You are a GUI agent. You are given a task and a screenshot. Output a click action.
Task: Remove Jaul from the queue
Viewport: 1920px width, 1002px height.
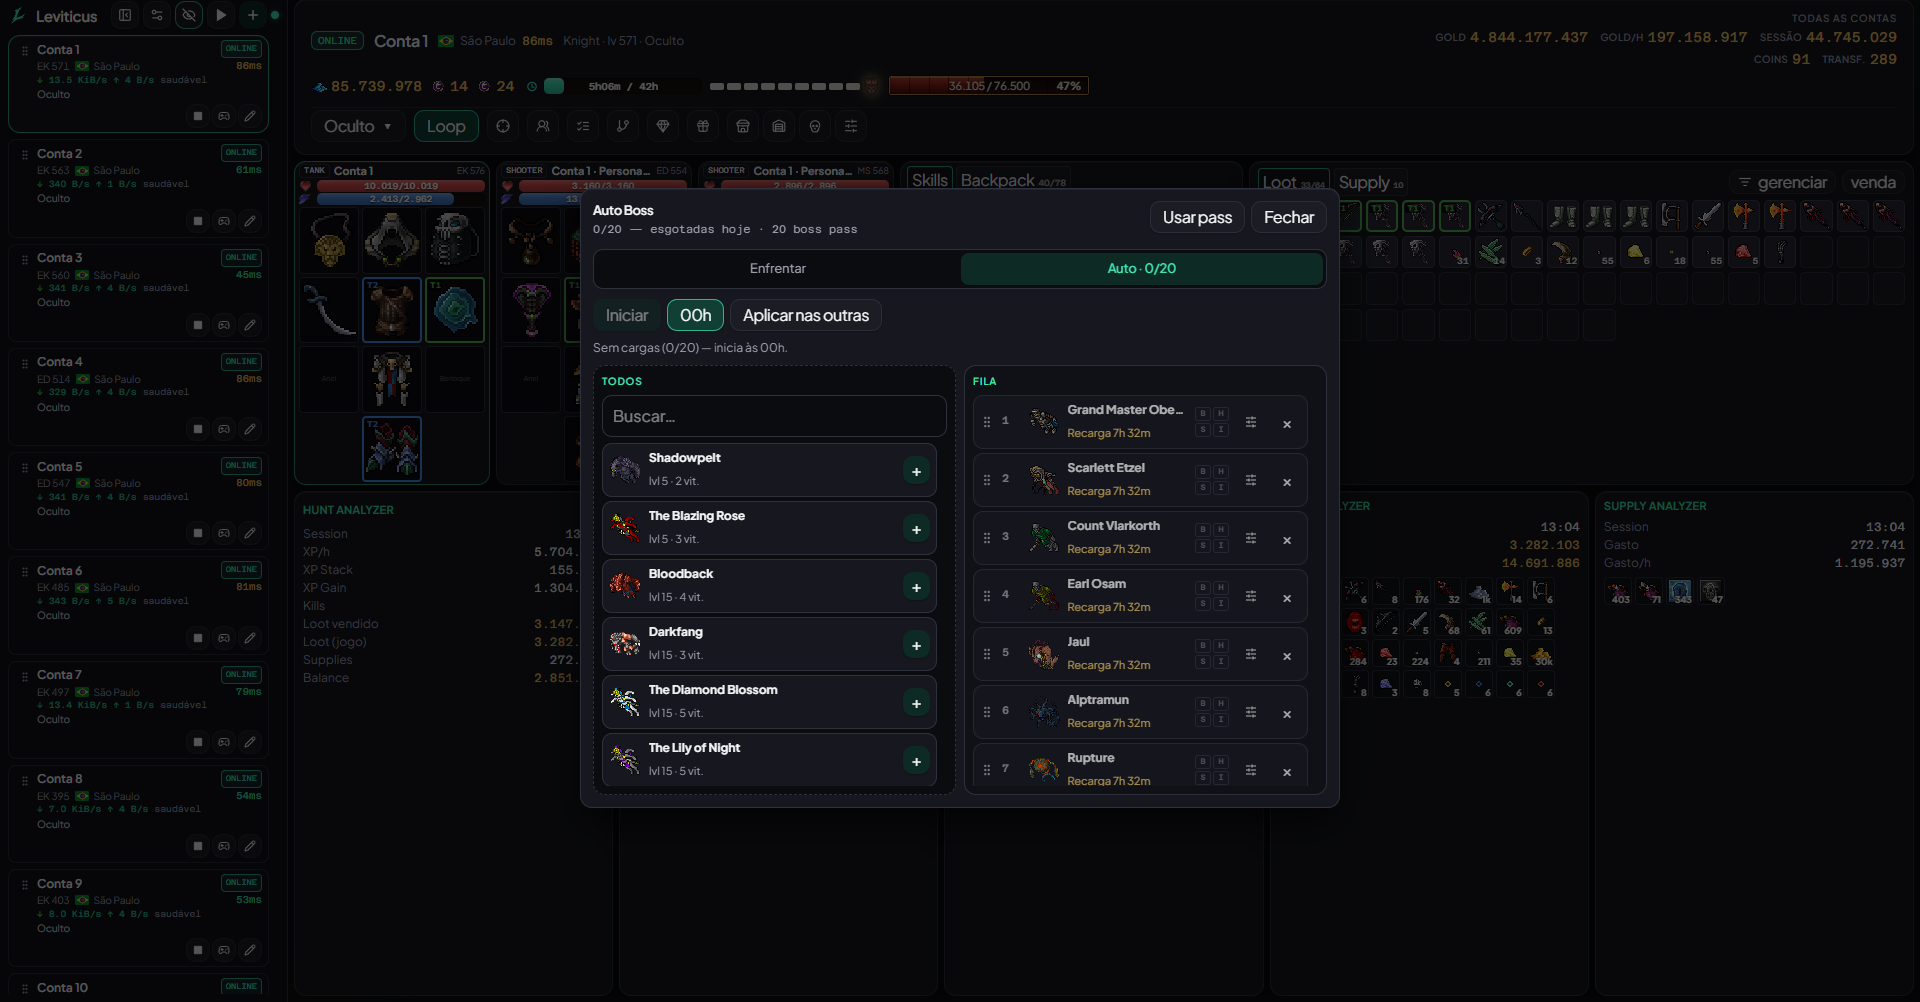[x=1287, y=656]
